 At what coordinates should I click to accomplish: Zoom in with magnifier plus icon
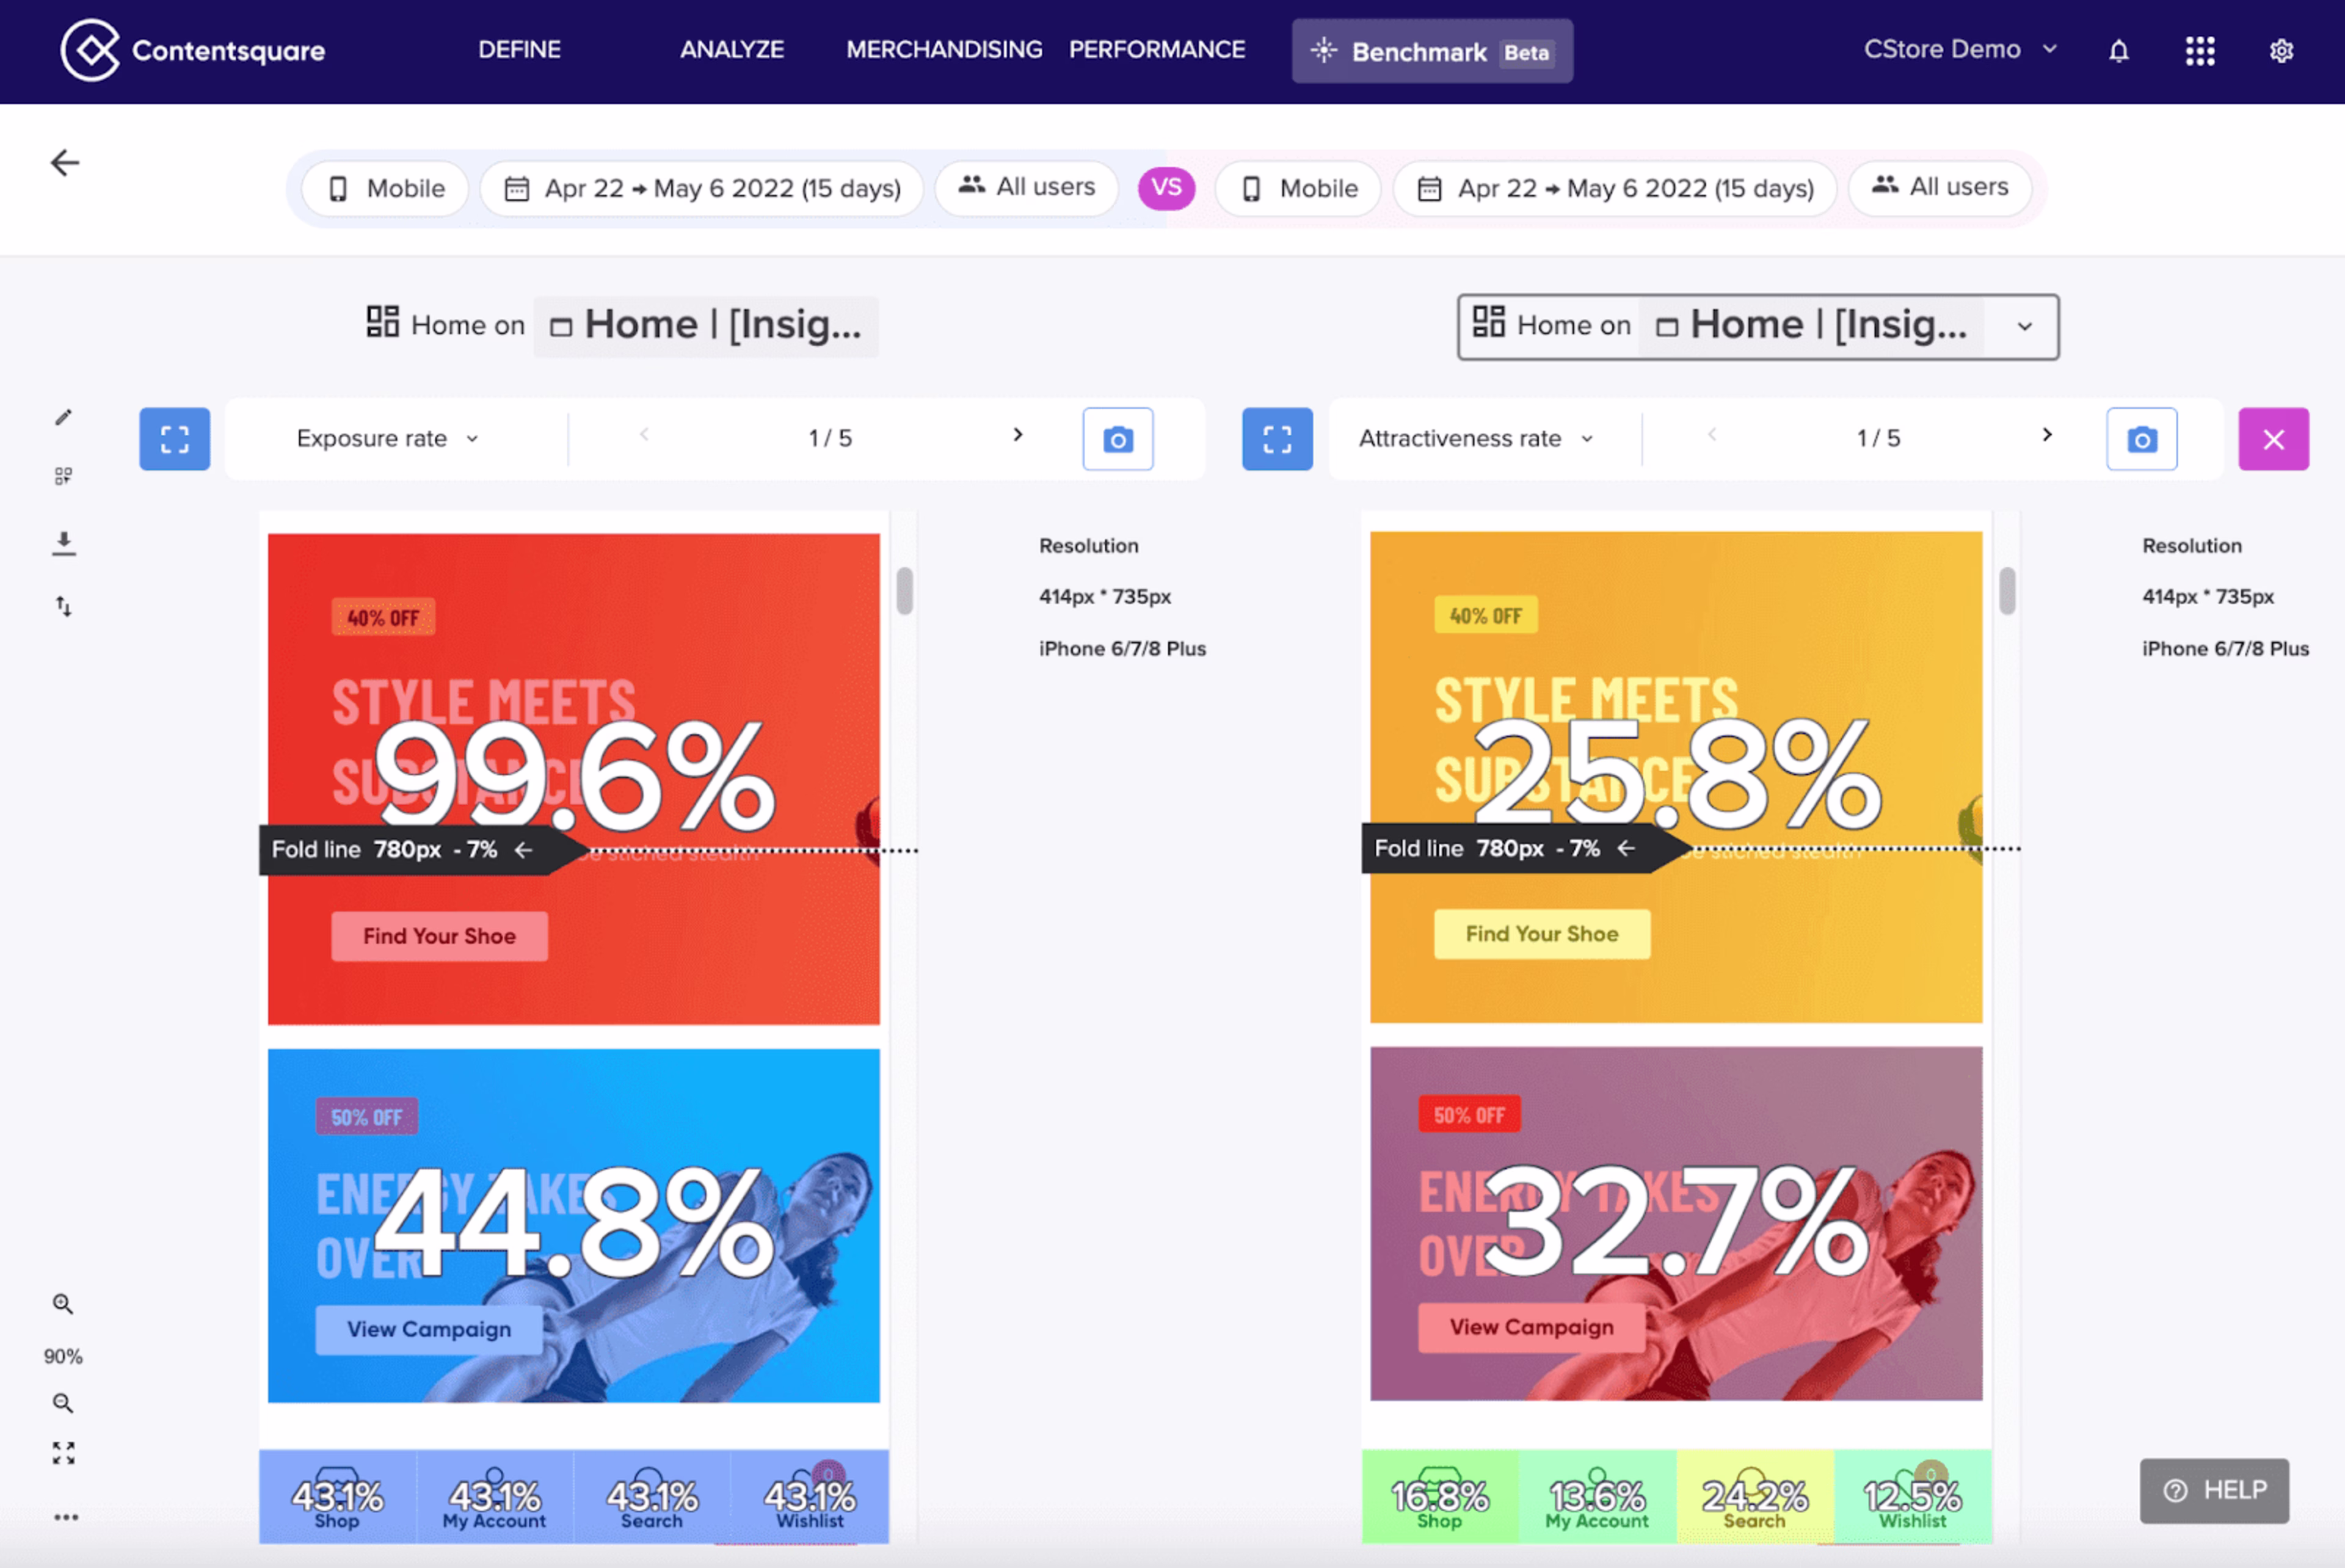click(x=63, y=1304)
